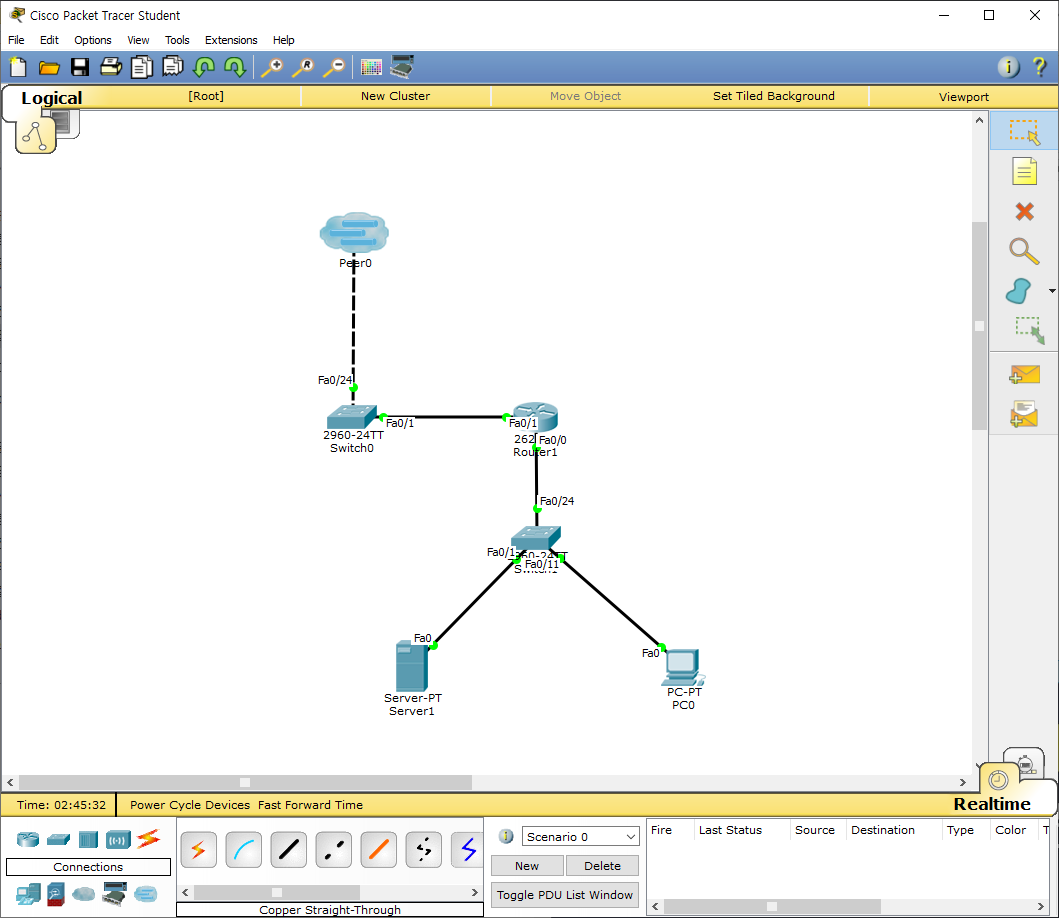This screenshot has height=918, width=1059.
Task: Select the Inspect magnifier tool
Action: [x=1024, y=251]
